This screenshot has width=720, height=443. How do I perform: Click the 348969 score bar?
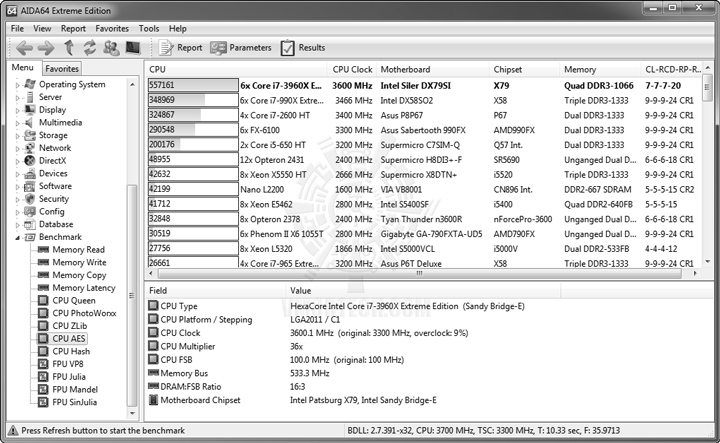[x=193, y=100]
